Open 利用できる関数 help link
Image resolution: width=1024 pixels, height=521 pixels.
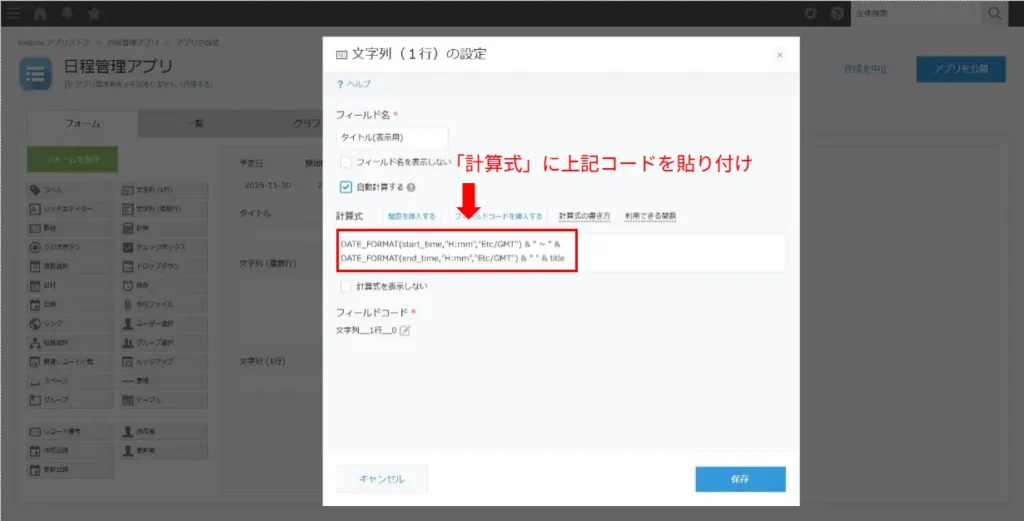tap(650, 216)
